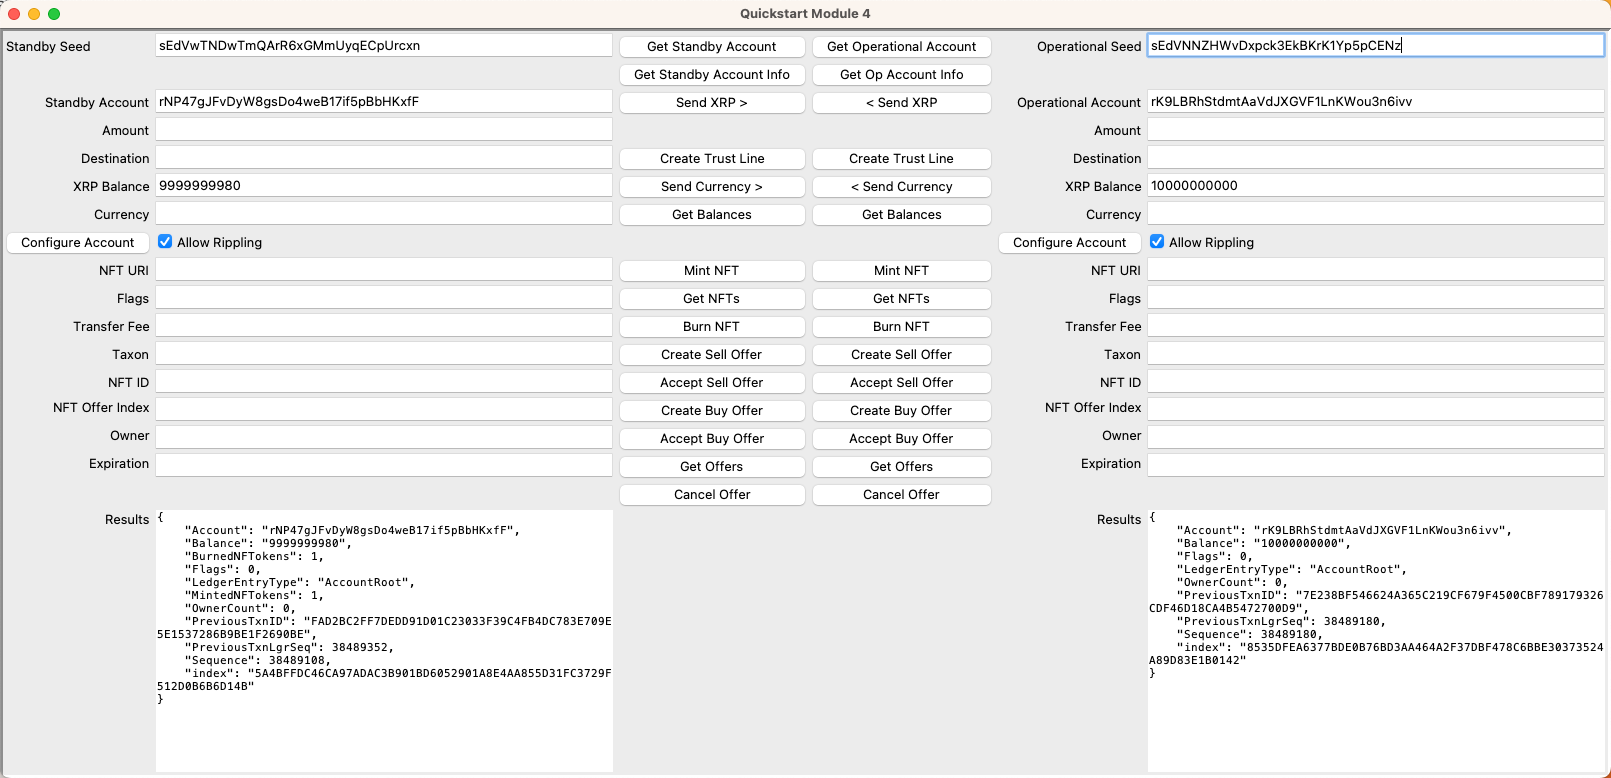The width and height of the screenshot is (1611, 778).
Task: Select the operational Destination input field
Action: point(1374,158)
